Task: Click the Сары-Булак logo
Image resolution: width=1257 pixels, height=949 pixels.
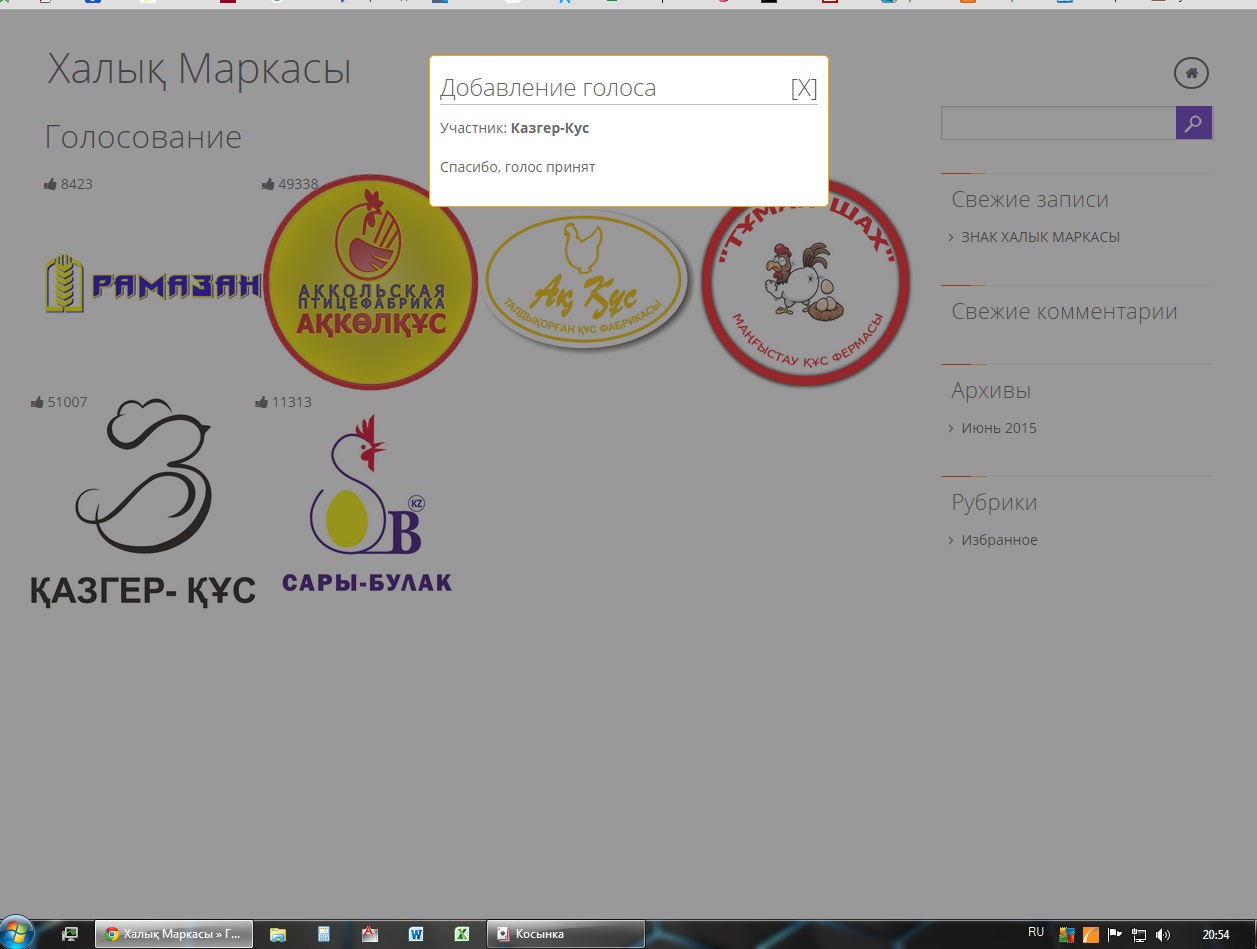Action: pyautogui.click(x=366, y=503)
